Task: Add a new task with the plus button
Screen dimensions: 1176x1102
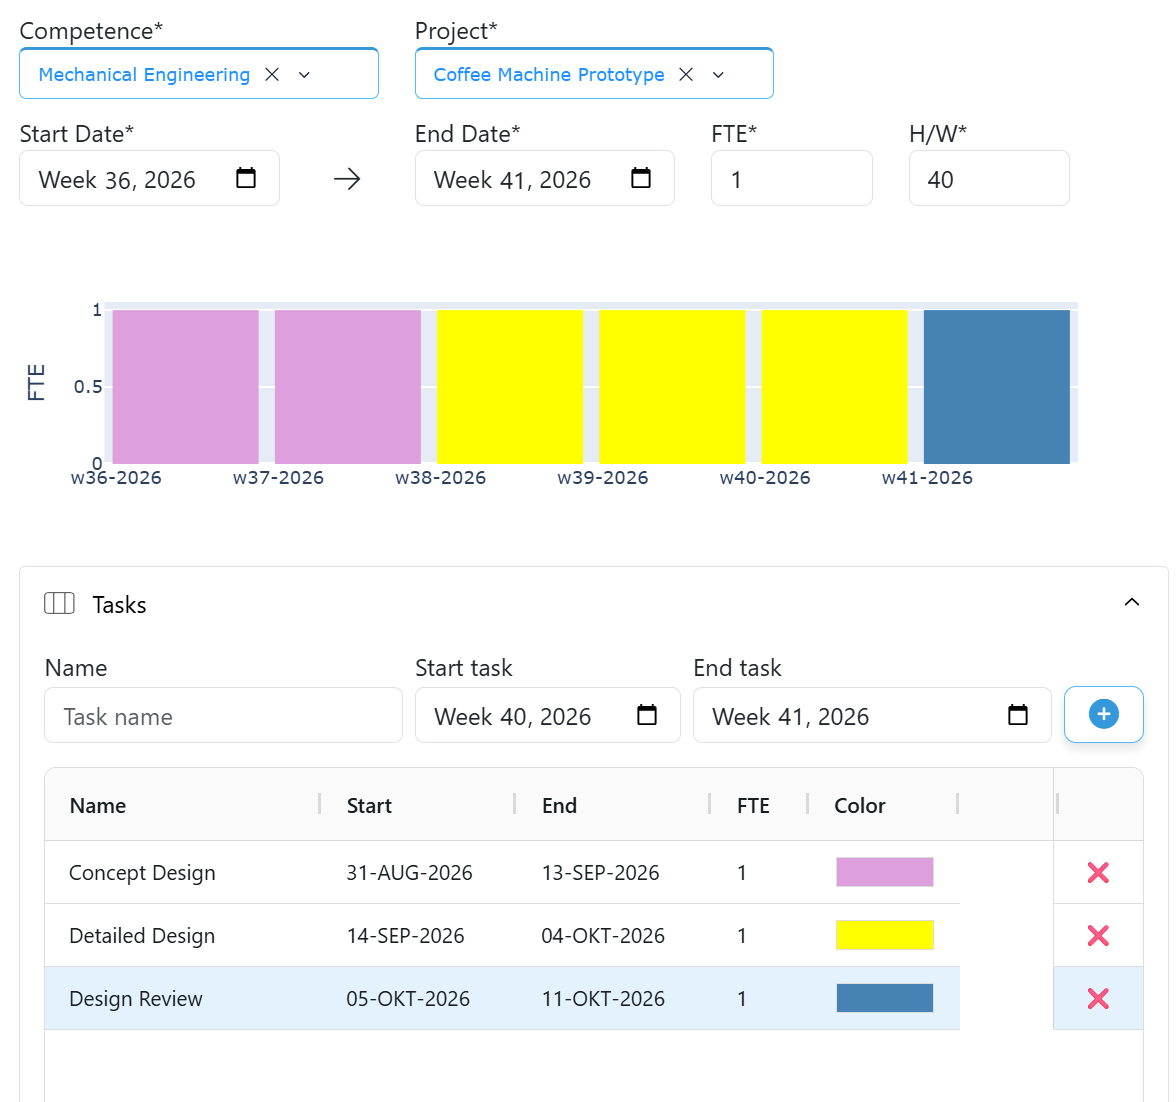Action: pyautogui.click(x=1103, y=714)
